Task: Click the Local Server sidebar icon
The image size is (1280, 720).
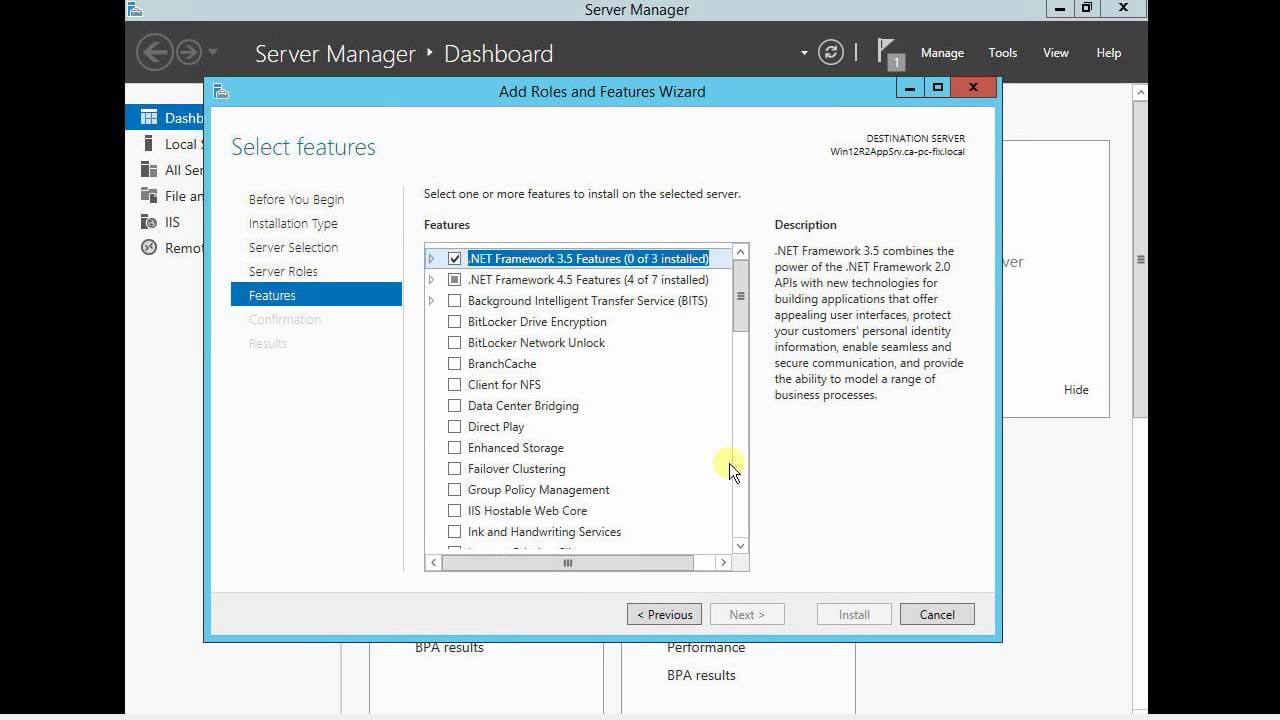Action: point(149,143)
